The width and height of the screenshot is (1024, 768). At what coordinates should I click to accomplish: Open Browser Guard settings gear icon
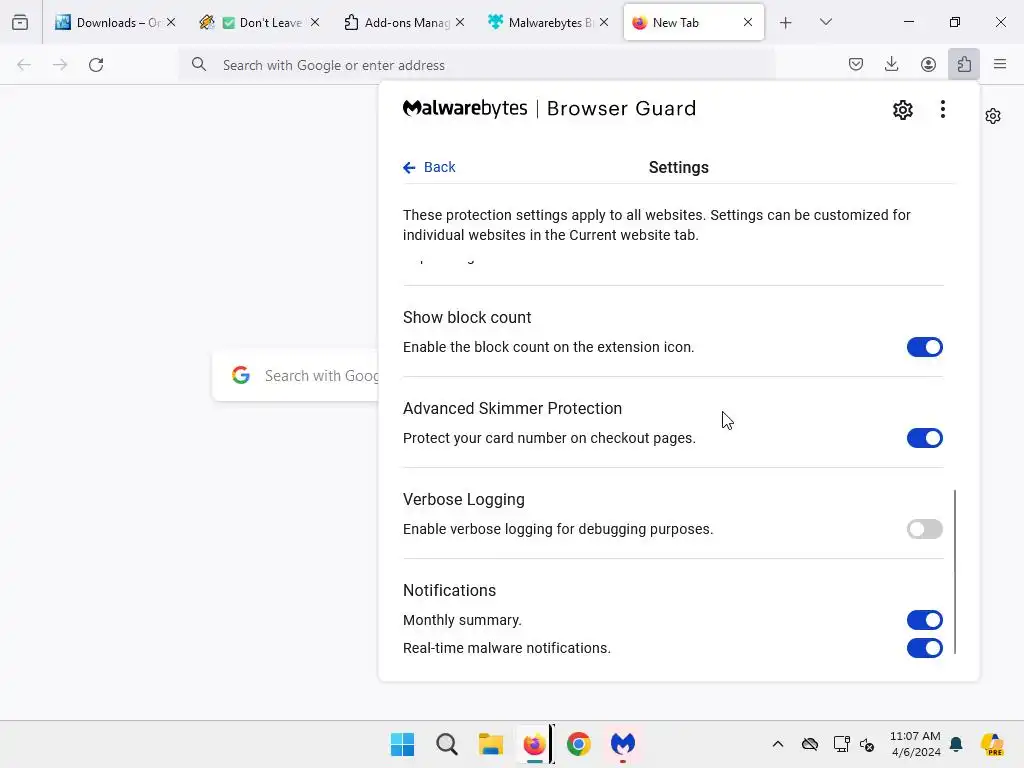[903, 110]
